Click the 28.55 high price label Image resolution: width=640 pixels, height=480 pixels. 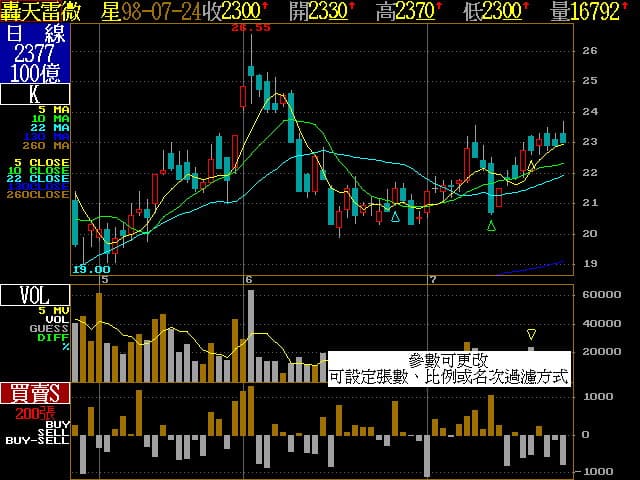(250, 29)
